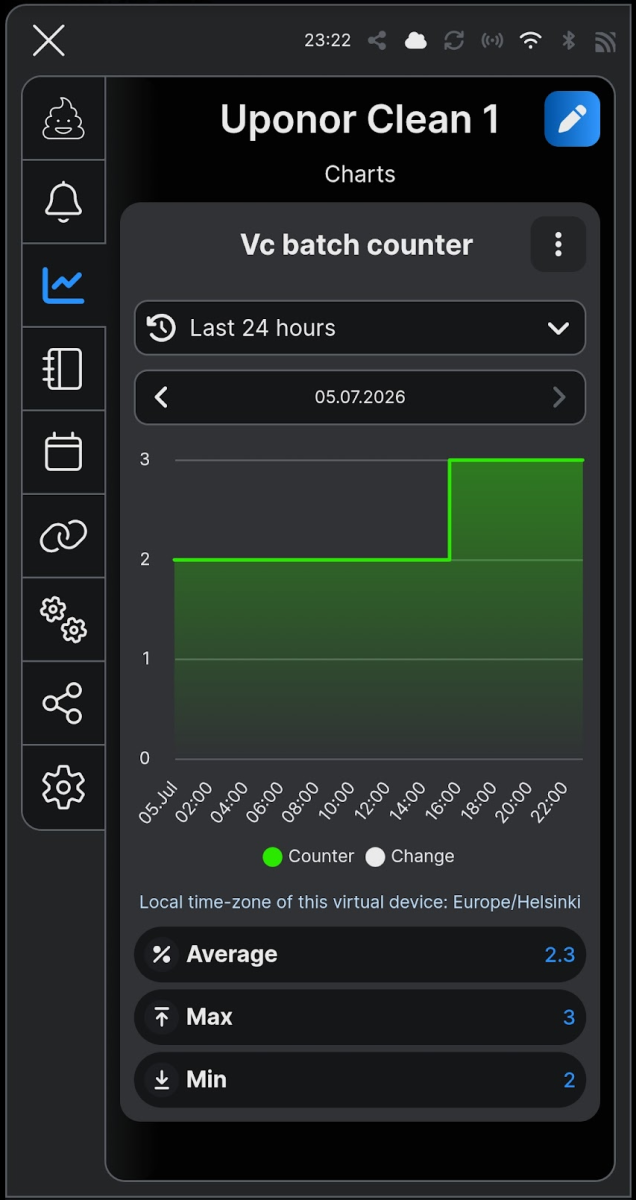Open the chain links tab
636x1200 pixels.
pyautogui.click(x=63, y=536)
